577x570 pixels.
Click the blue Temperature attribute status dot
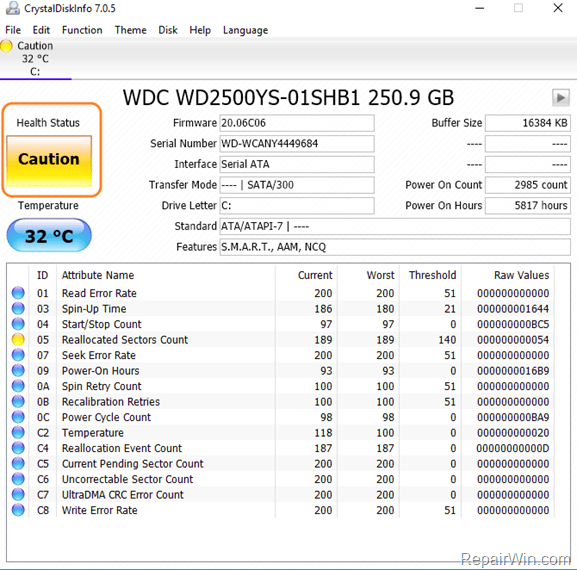(18, 433)
